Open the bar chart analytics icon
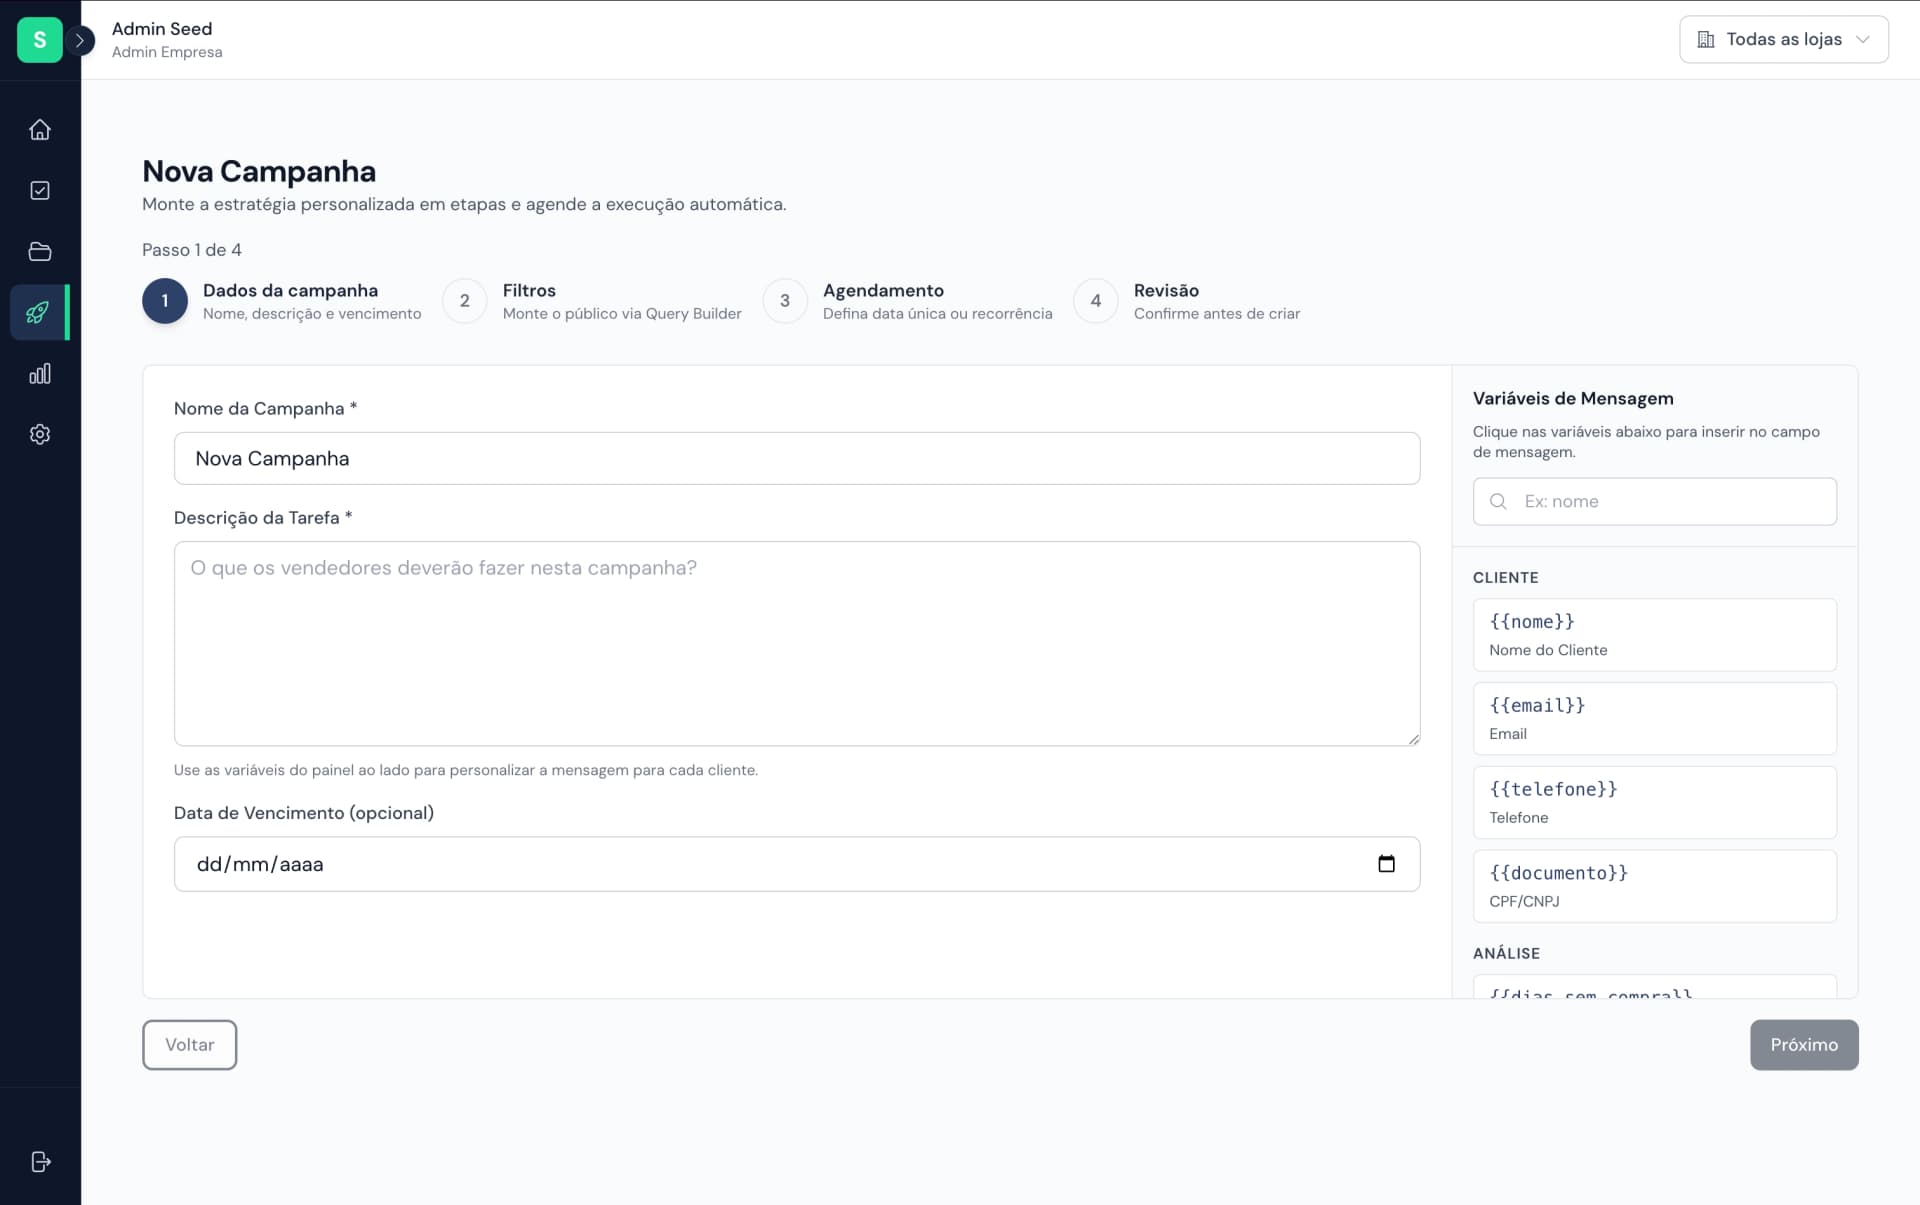The width and height of the screenshot is (1920, 1205). (40, 374)
